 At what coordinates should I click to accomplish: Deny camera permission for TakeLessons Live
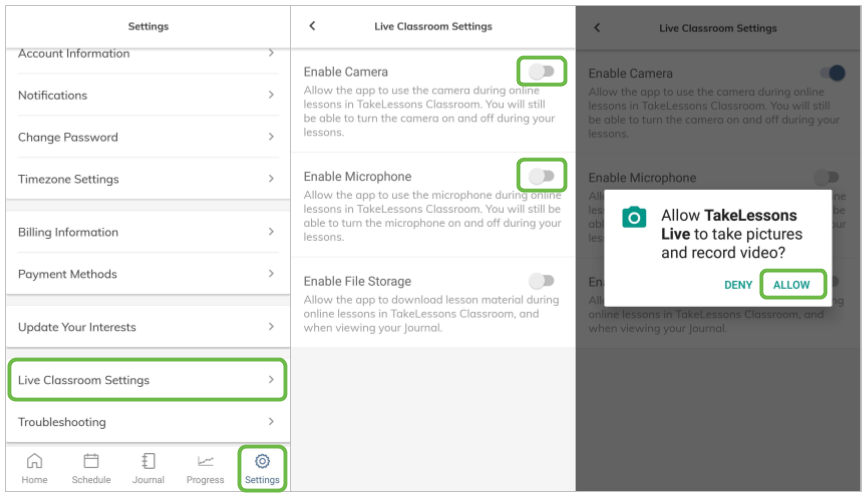click(738, 285)
